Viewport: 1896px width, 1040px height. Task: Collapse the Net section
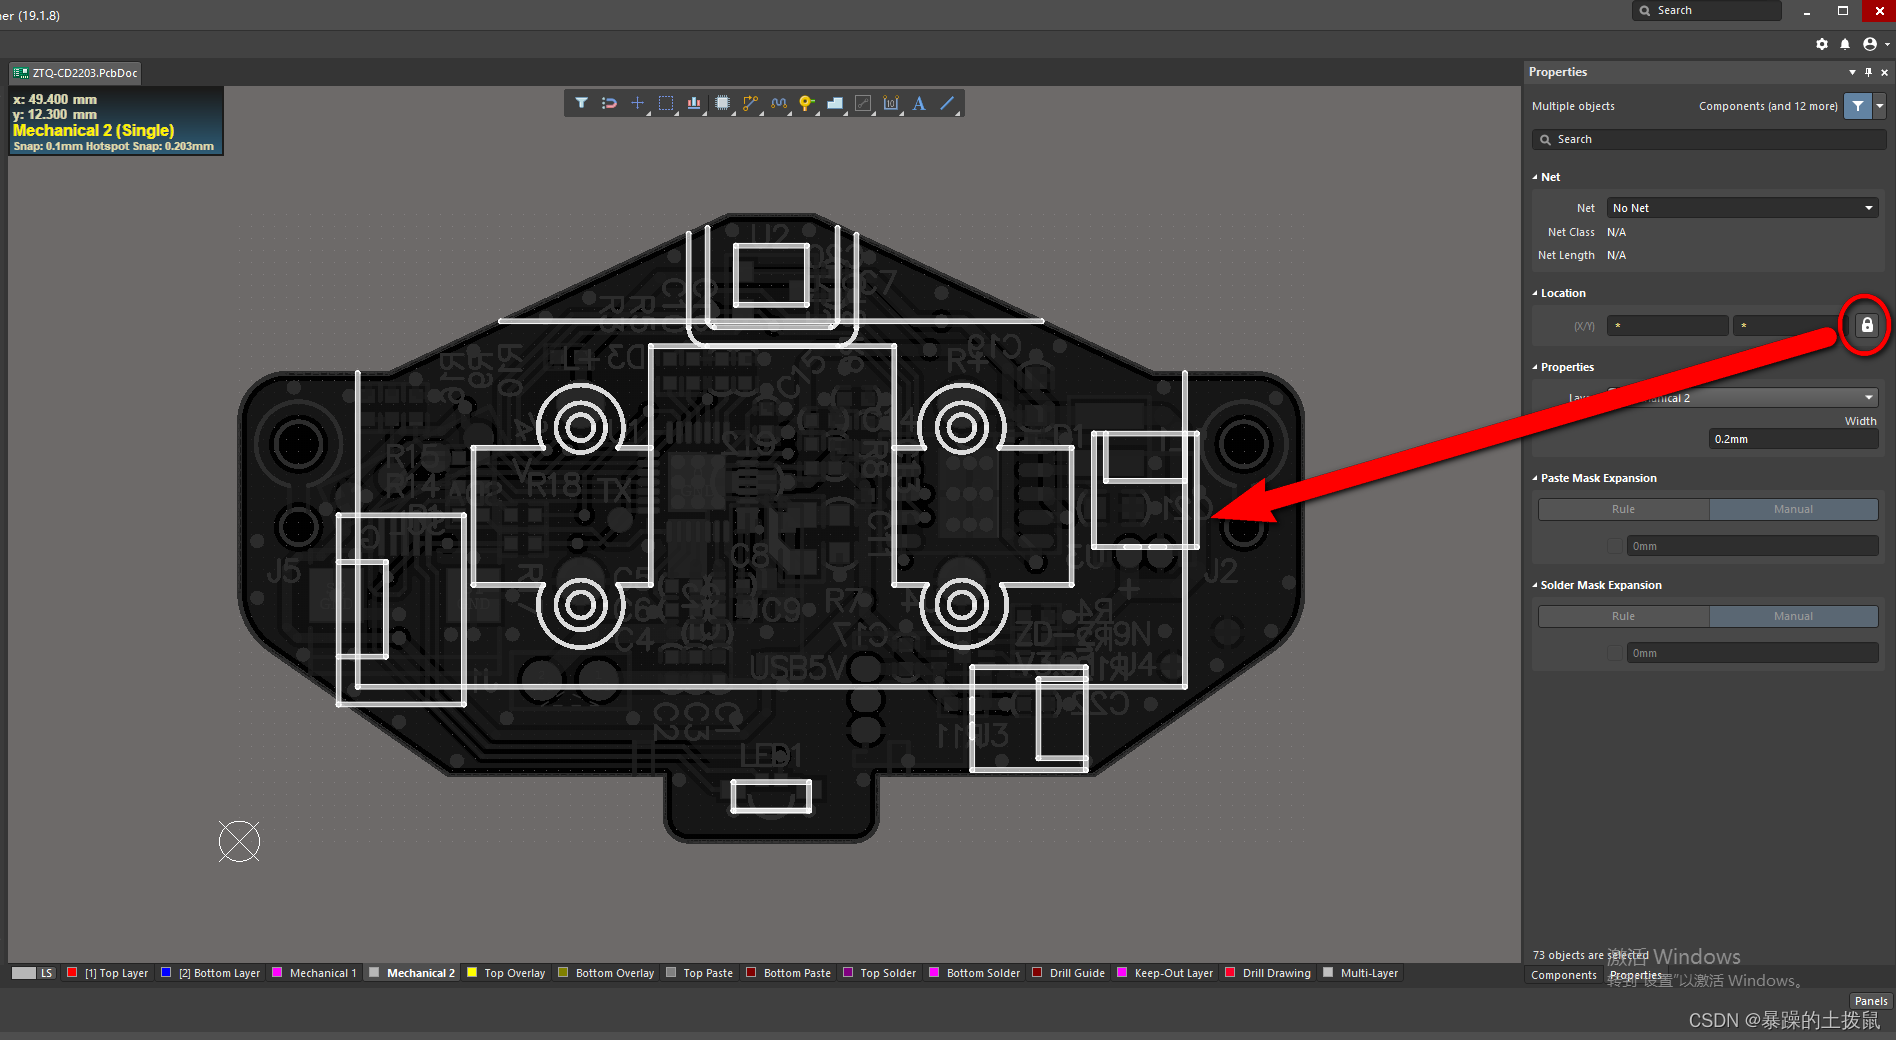coord(1535,177)
